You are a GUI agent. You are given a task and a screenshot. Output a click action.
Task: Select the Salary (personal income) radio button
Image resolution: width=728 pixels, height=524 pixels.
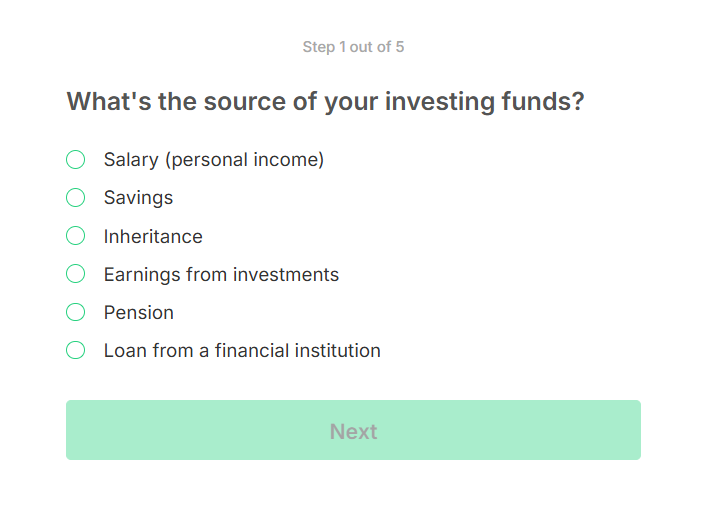point(75,160)
